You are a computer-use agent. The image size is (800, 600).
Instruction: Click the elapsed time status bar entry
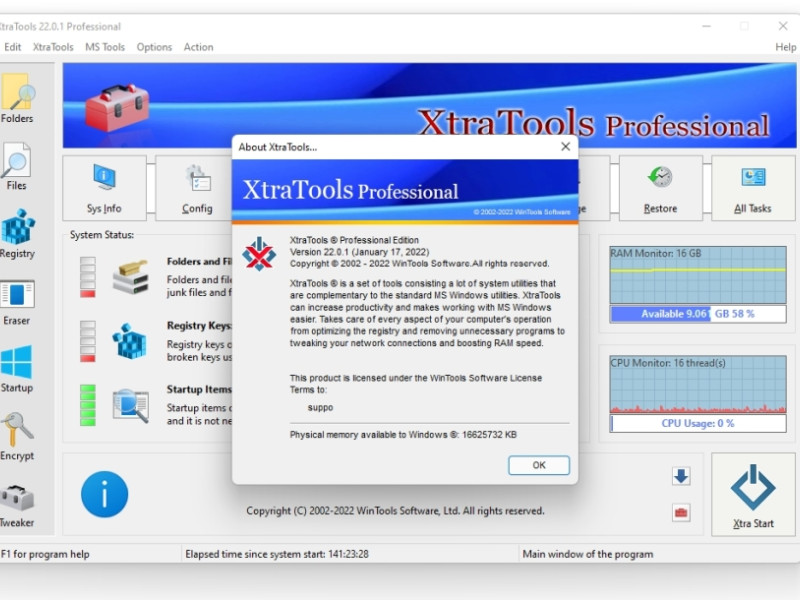coord(277,554)
